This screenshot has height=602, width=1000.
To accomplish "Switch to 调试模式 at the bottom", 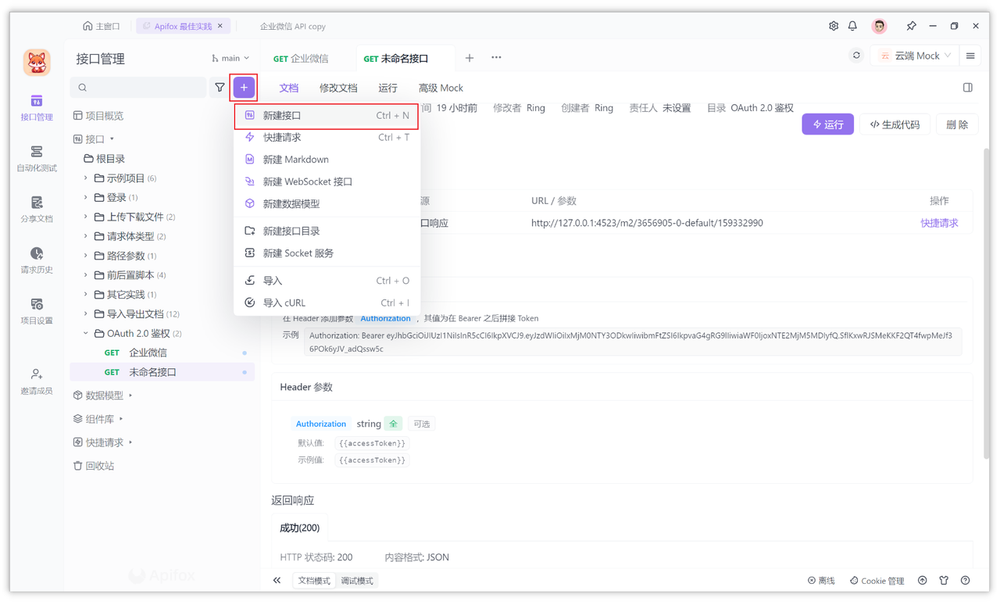I will click(357, 579).
